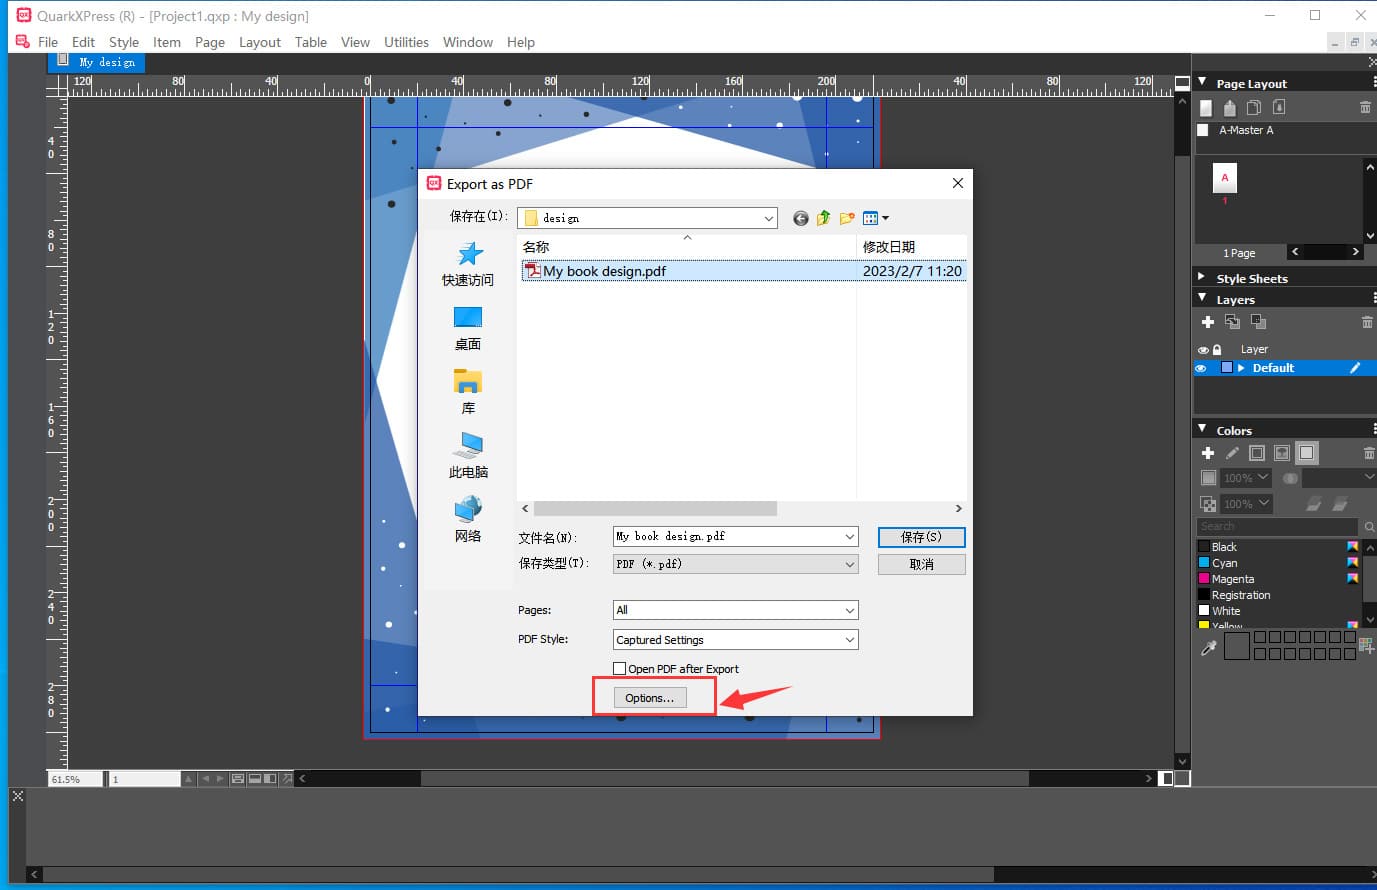The image size is (1377, 890).
Task: Enable Open PDF after Export checkbox
Action: point(619,669)
